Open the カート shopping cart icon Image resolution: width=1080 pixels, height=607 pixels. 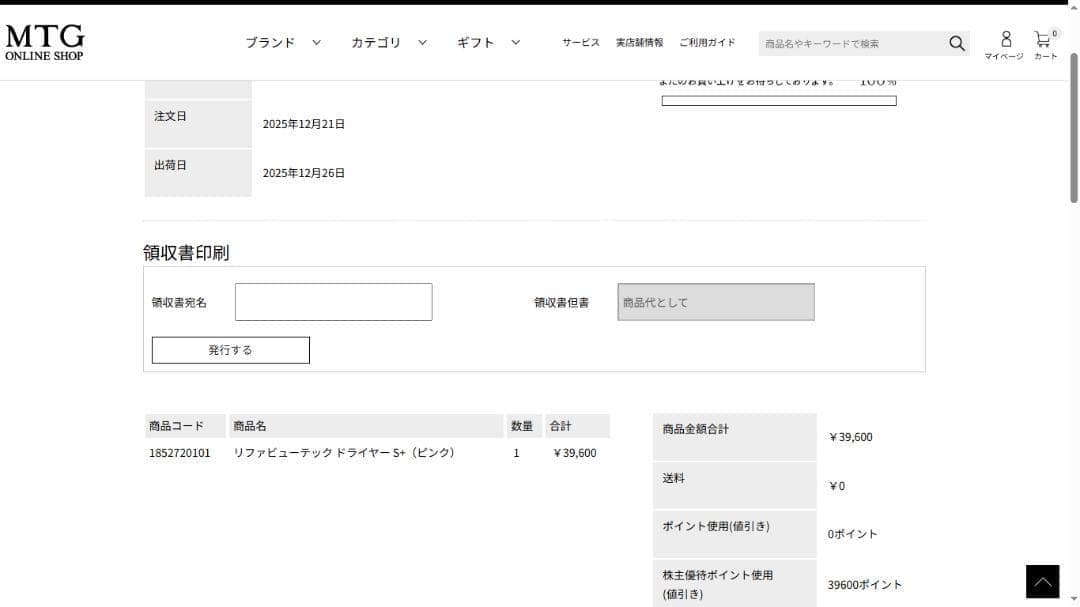(1043, 40)
